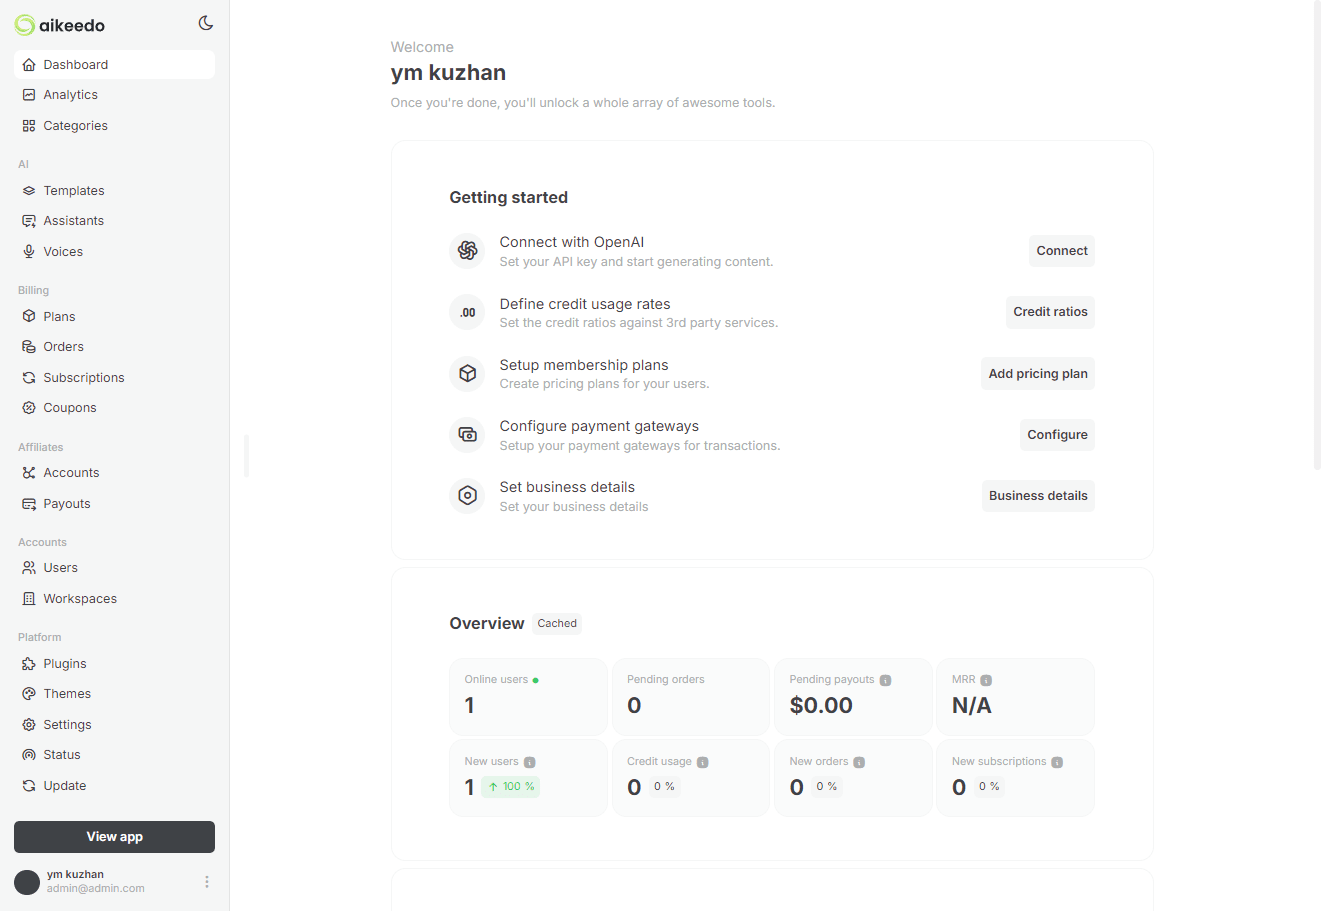Click the membership plans cube icon

click(x=467, y=374)
